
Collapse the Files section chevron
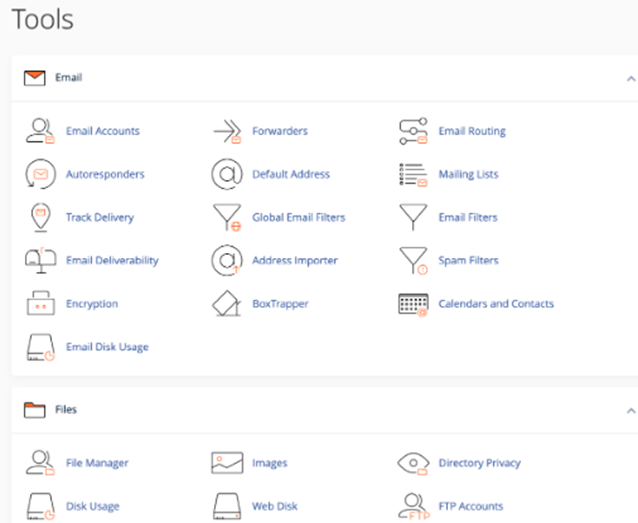pyautogui.click(x=631, y=411)
